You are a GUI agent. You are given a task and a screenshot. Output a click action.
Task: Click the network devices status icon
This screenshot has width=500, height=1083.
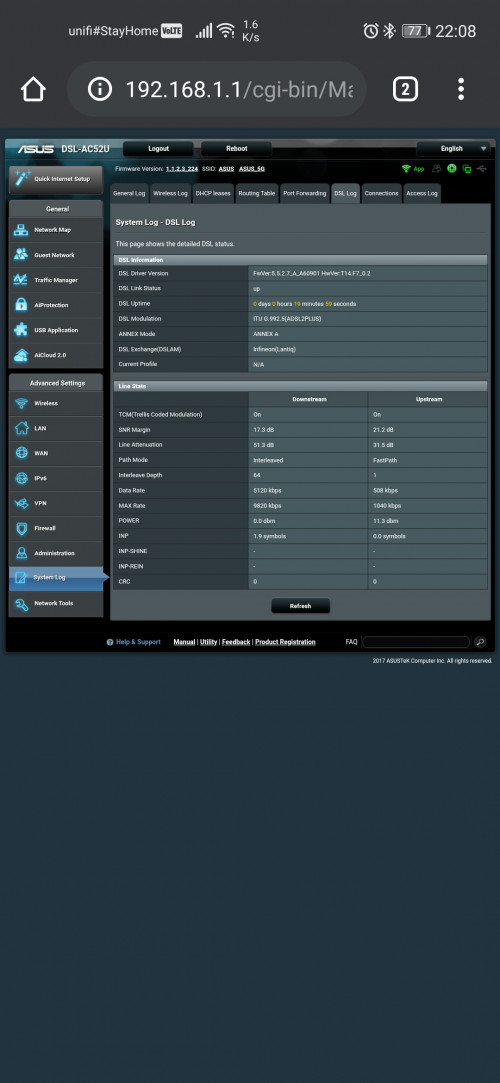coord(467,169)
